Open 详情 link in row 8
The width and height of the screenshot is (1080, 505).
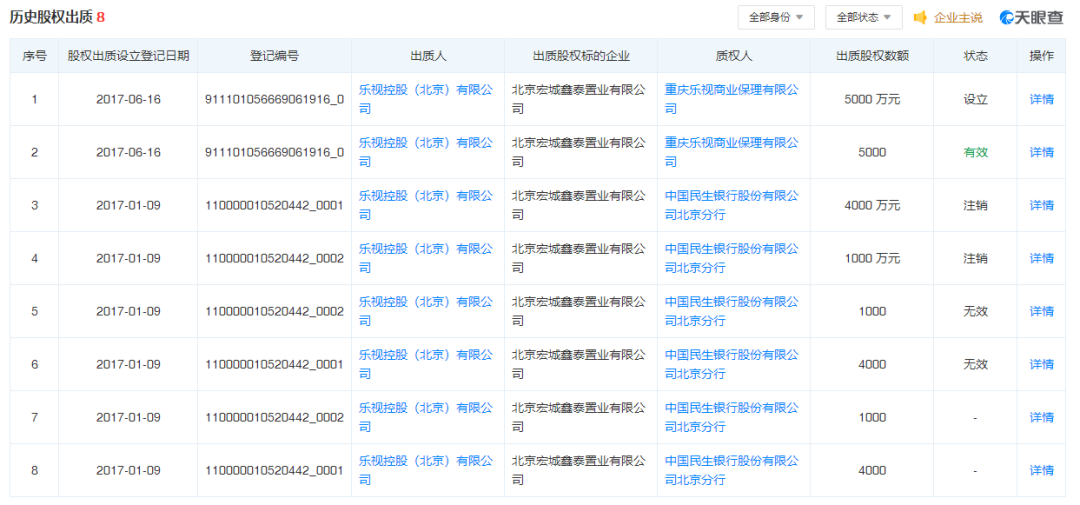1041,470
